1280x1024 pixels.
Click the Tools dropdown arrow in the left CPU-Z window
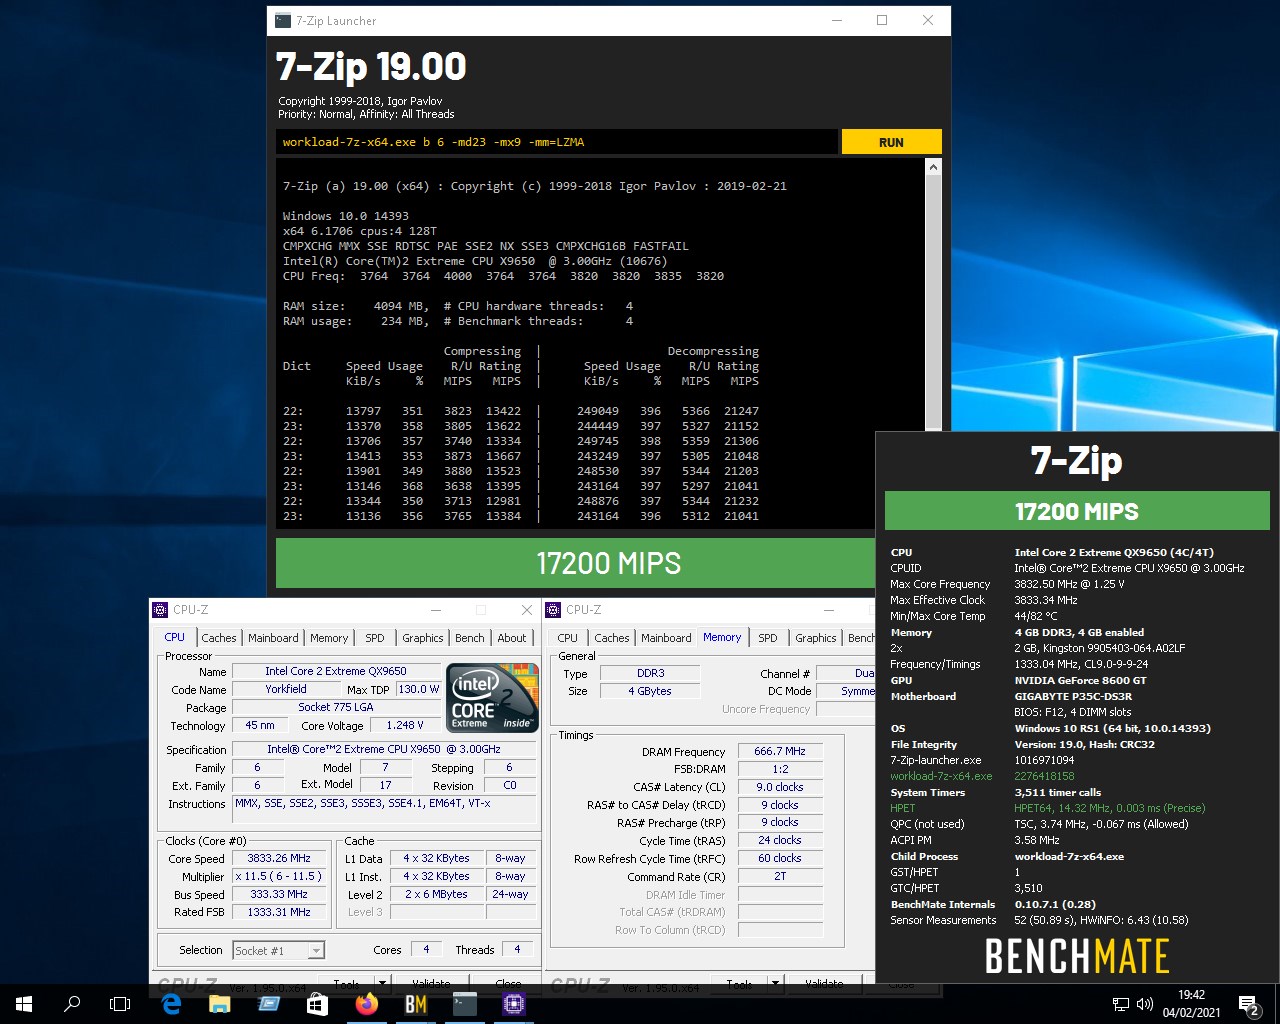(381, 984)
